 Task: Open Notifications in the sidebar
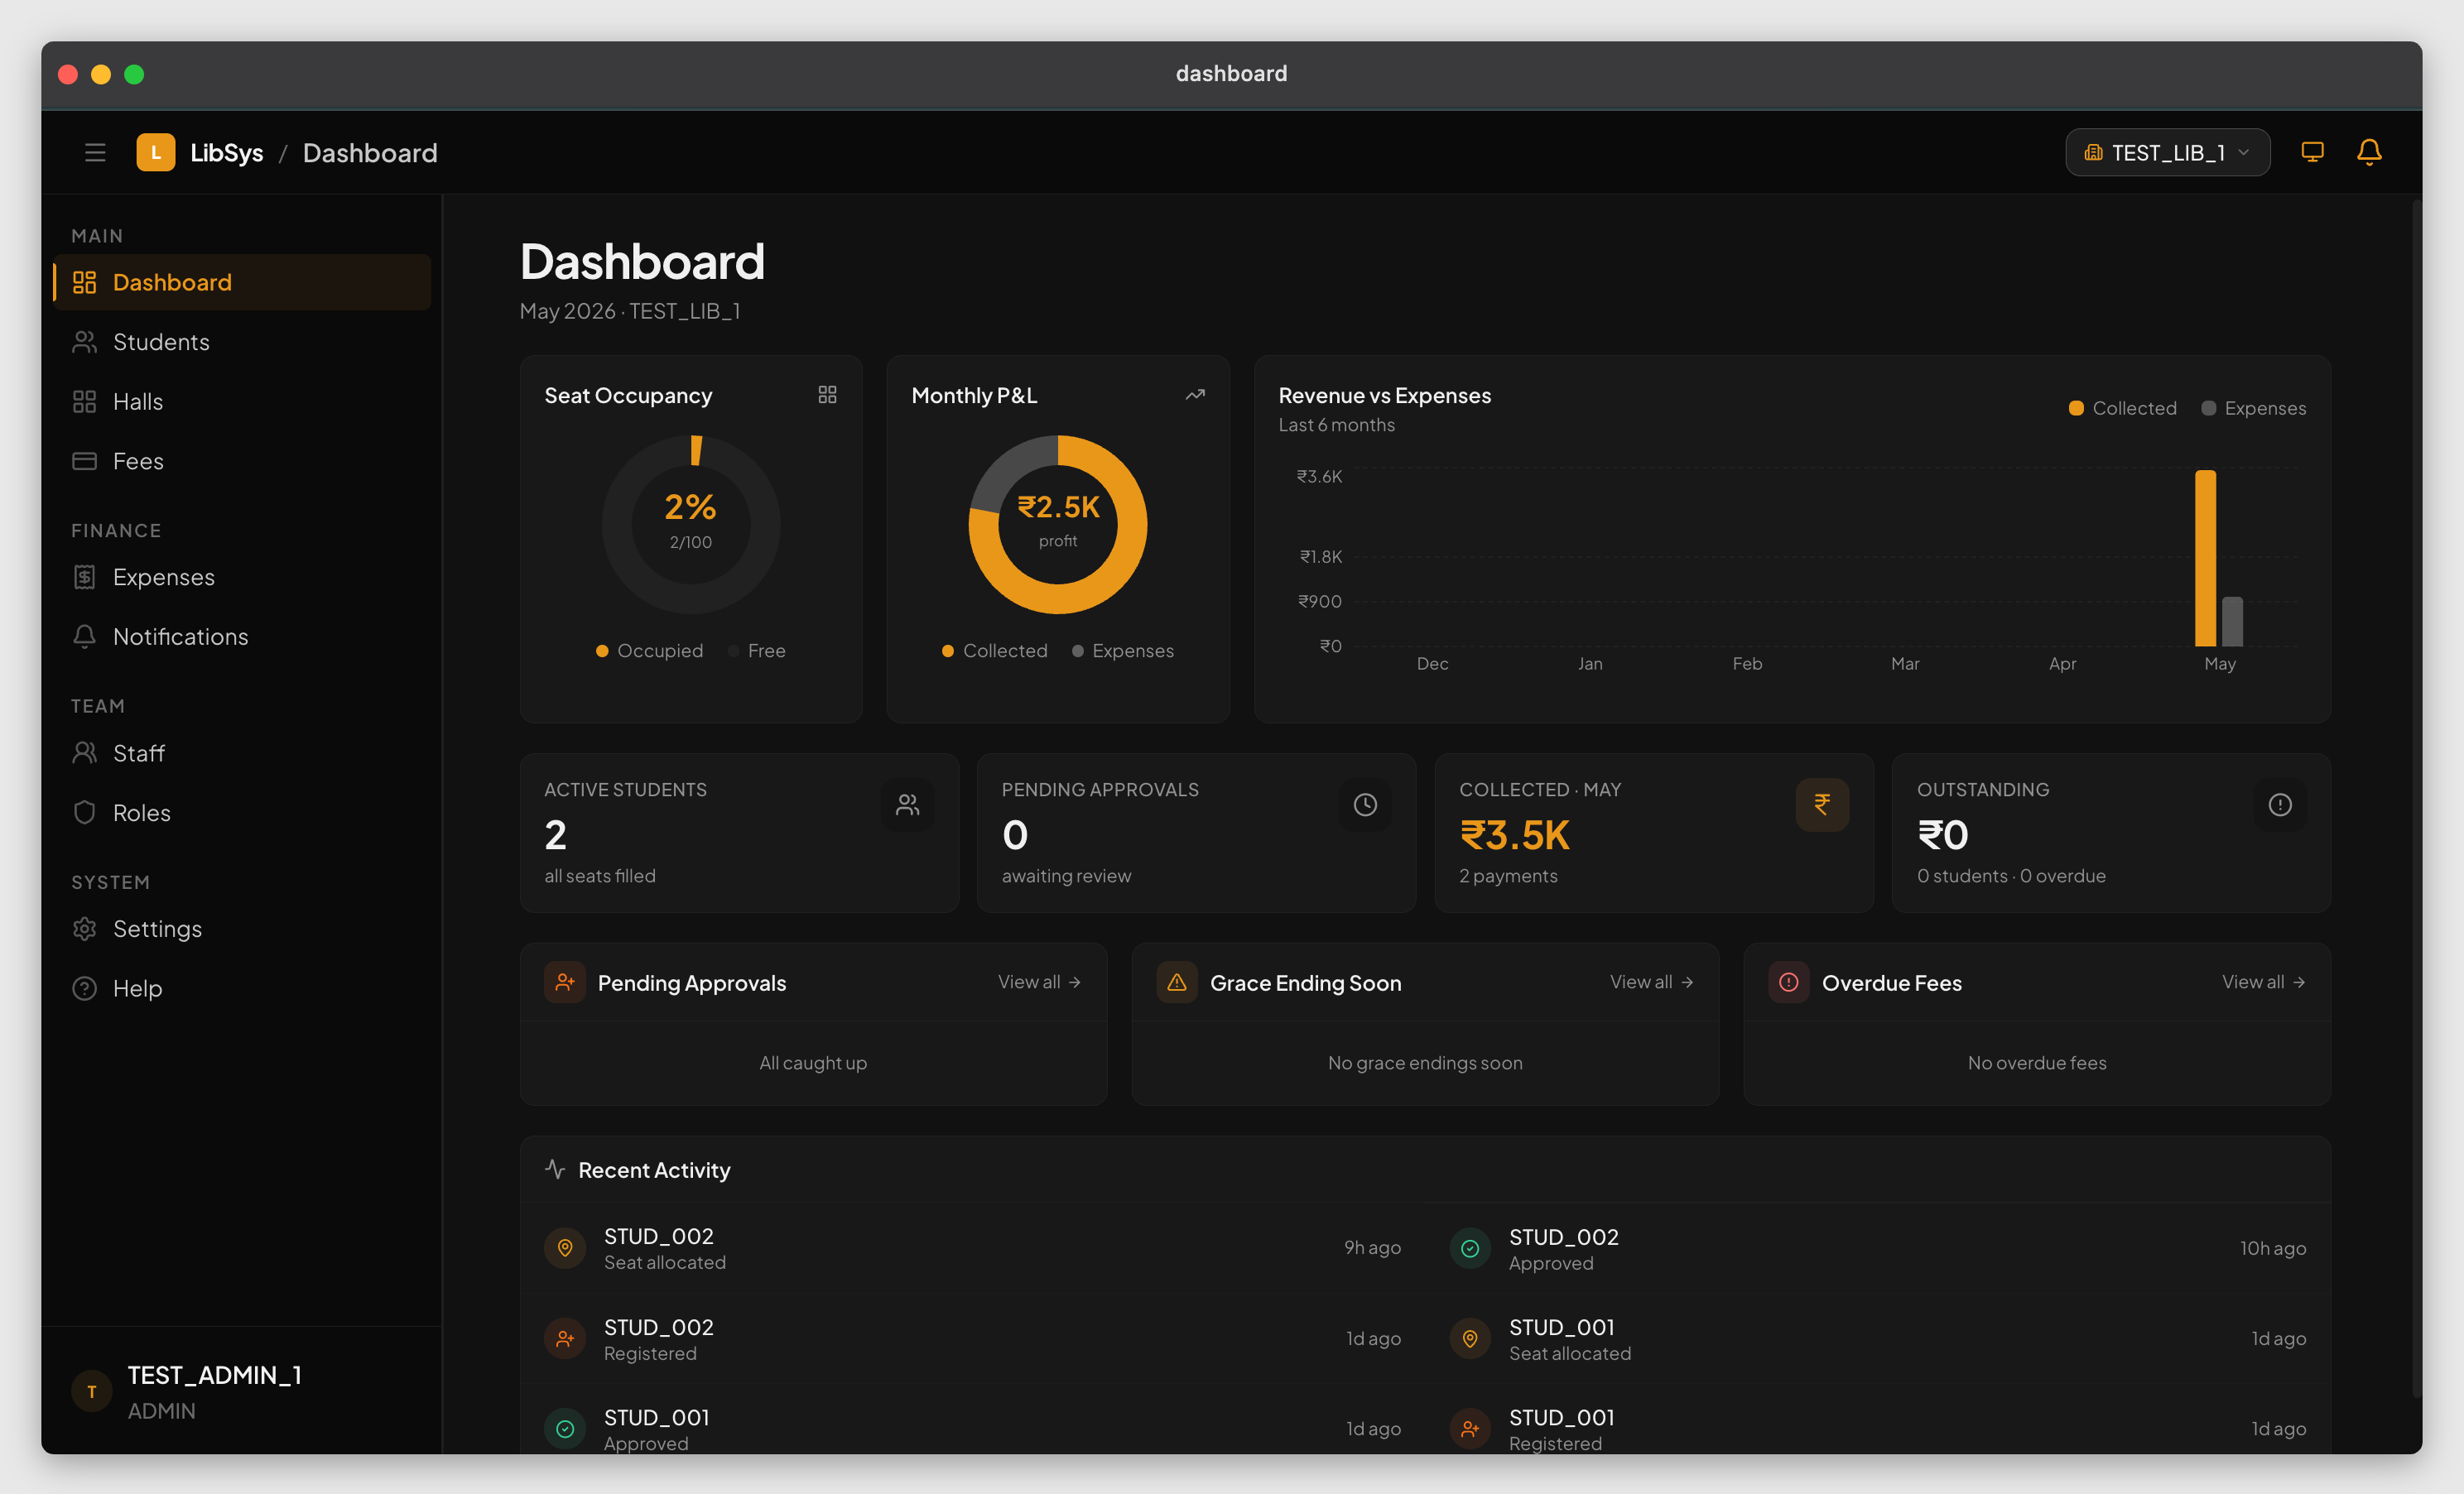coord(242,636)
